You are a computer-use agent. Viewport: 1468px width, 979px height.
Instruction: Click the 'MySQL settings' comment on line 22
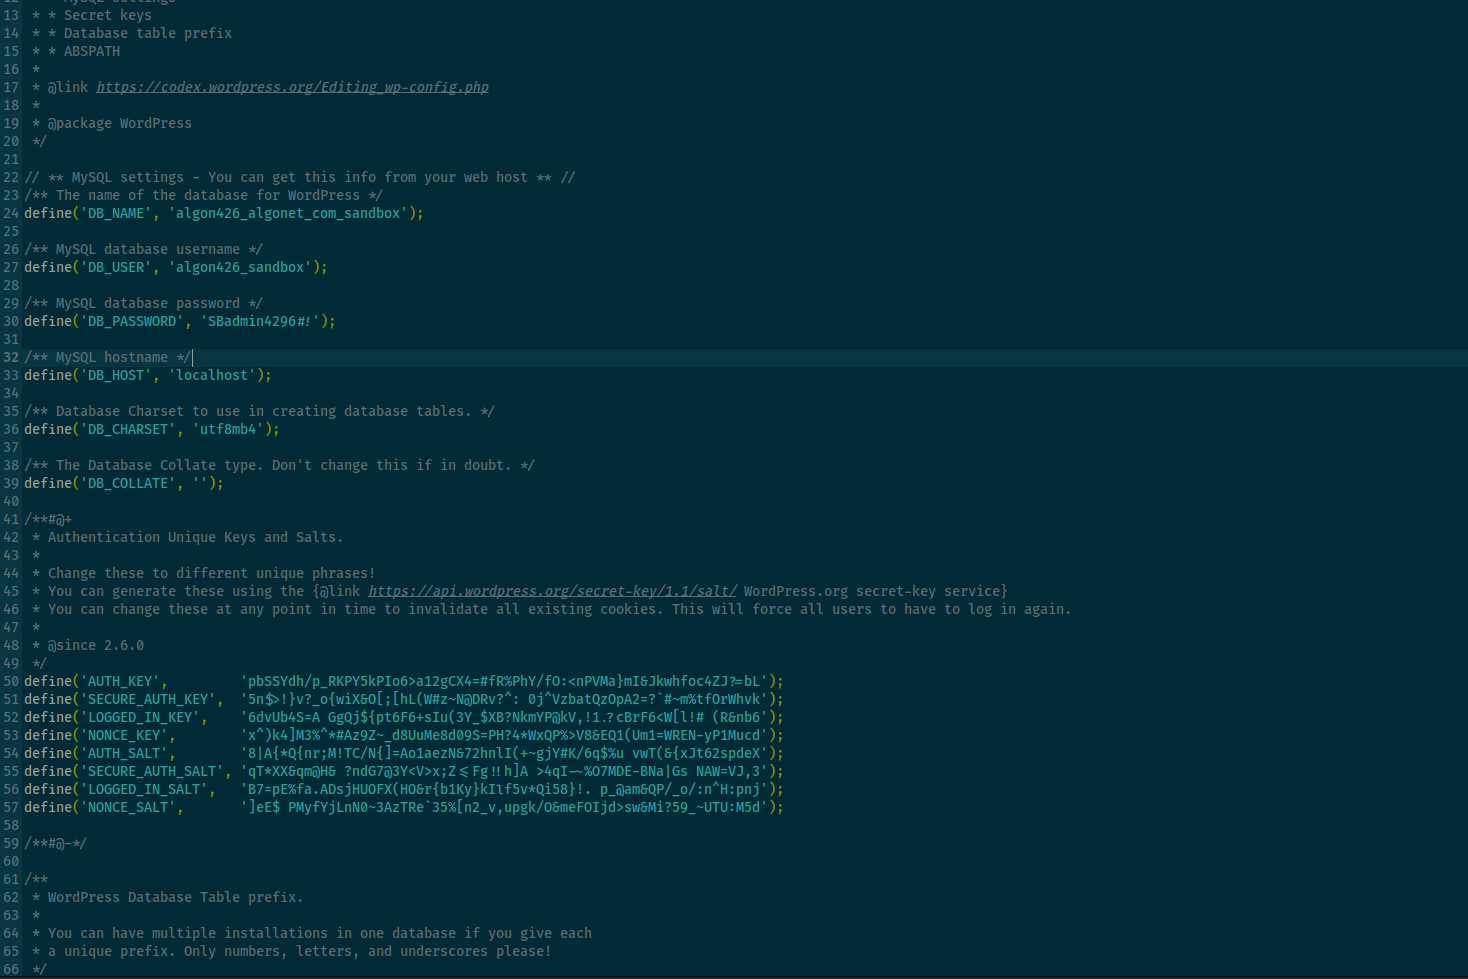pos(300,177)
